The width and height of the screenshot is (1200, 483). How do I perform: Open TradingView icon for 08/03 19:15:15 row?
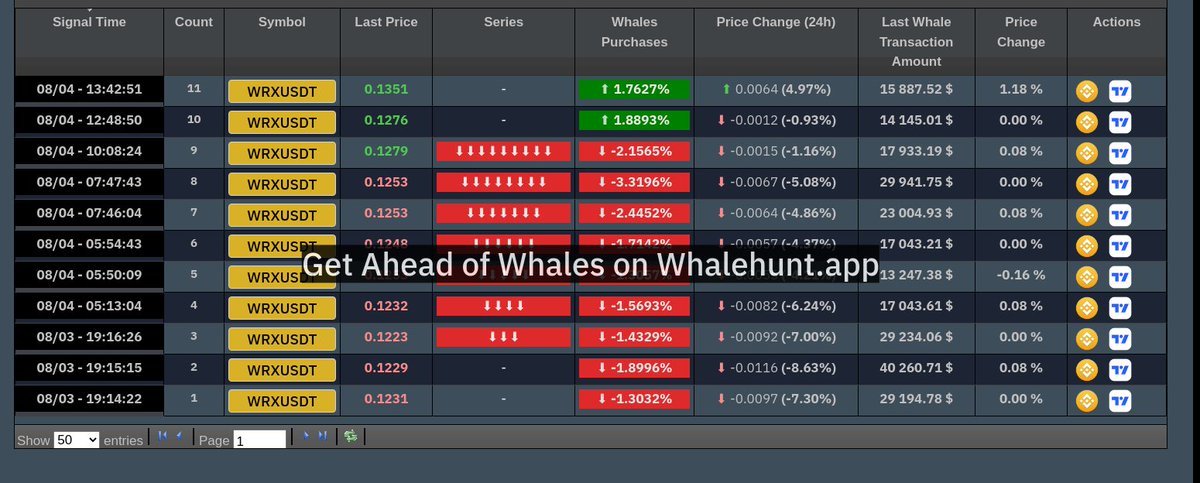(1120, 370)
